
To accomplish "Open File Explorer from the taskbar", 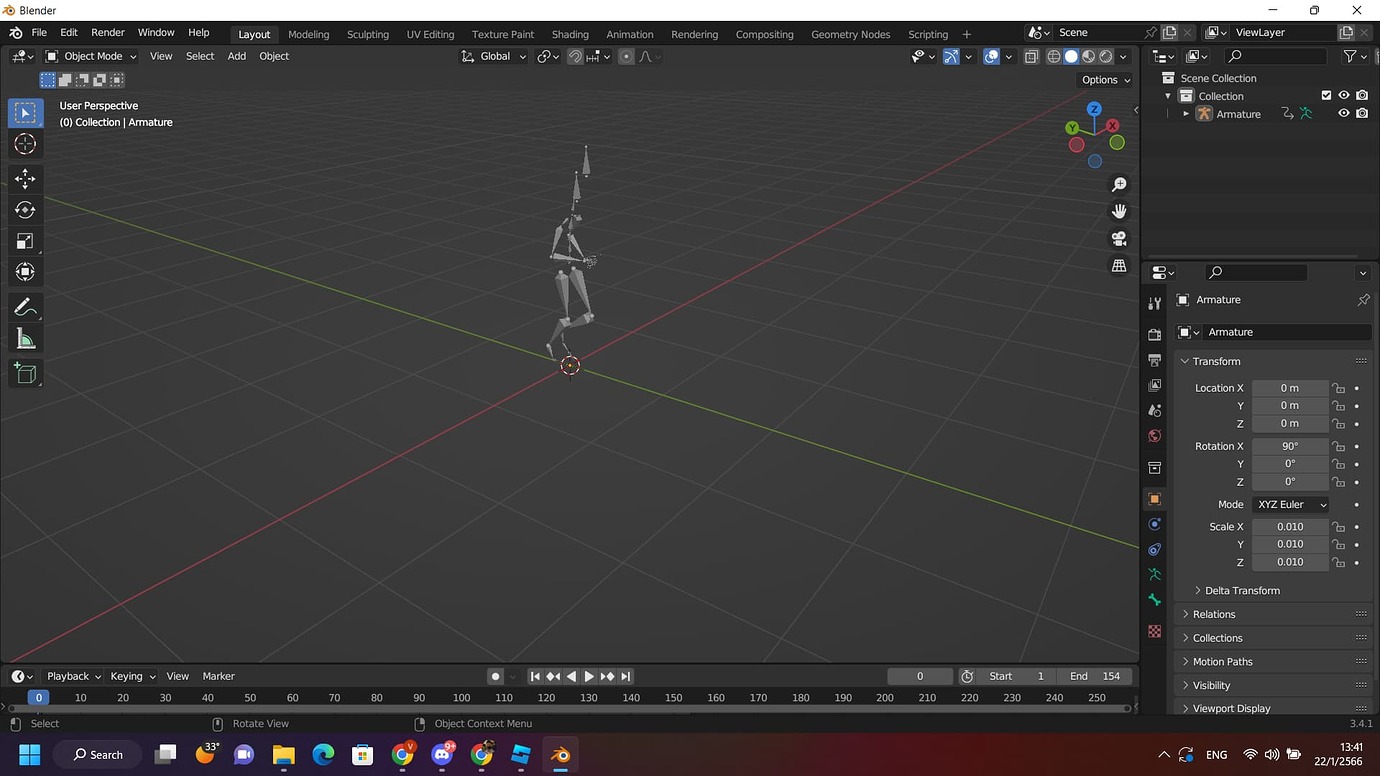I will [x=284, y=754].
